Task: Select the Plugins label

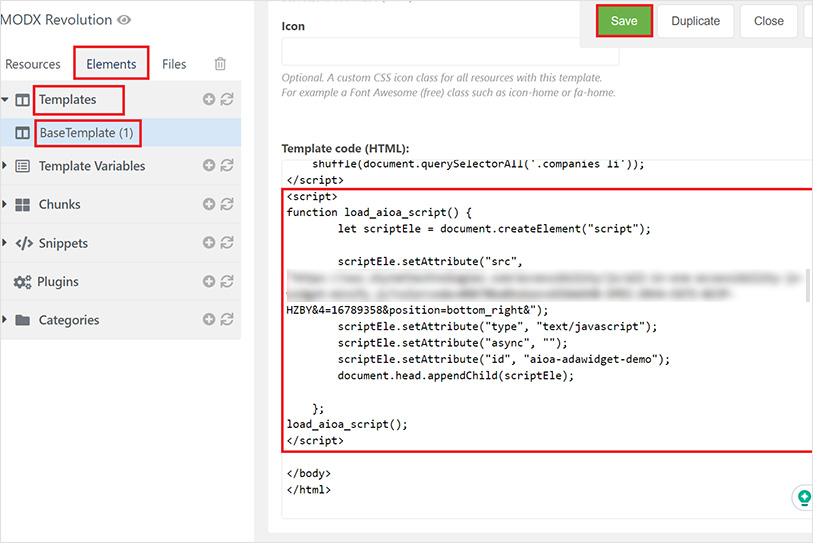Action: [x=58, y=282]
